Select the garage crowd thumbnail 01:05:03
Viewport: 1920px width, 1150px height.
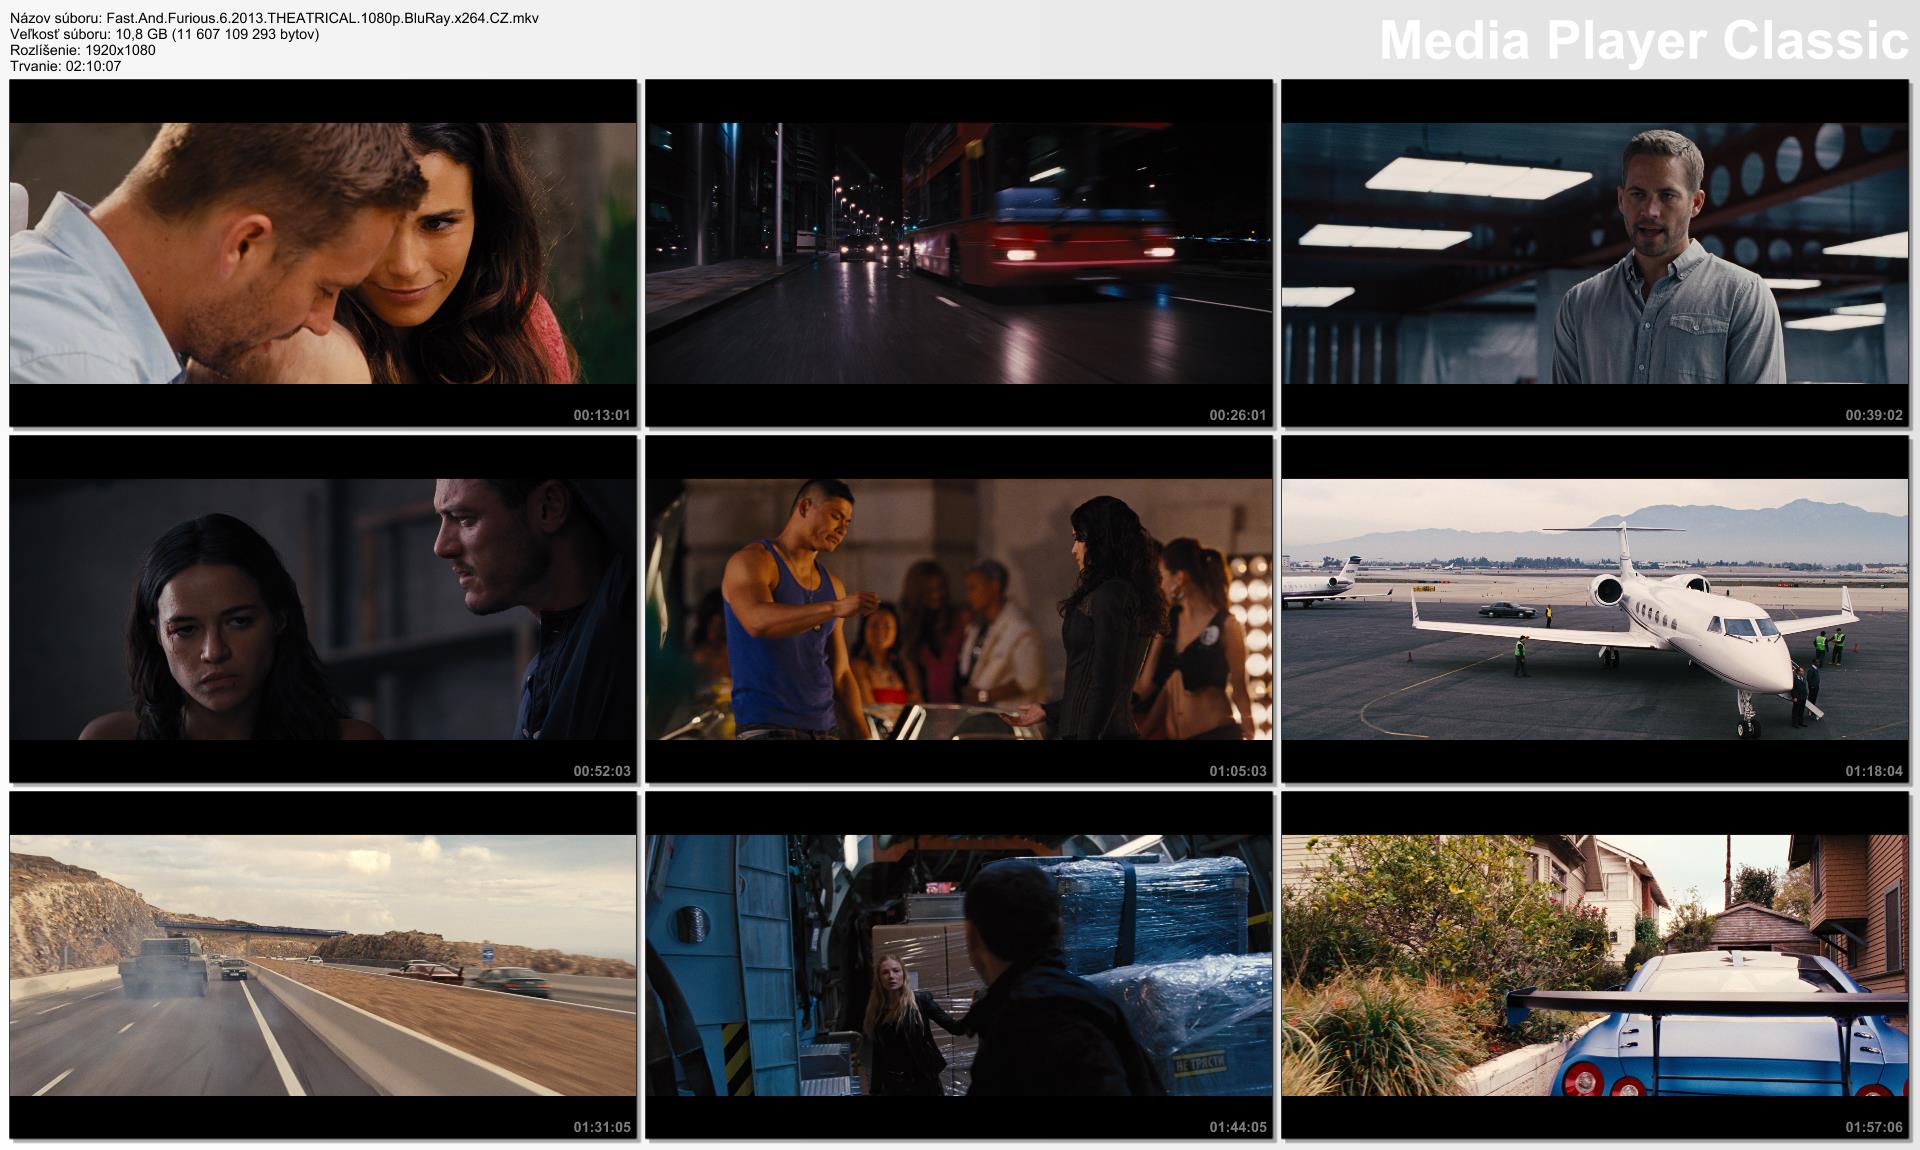(958, 609)
